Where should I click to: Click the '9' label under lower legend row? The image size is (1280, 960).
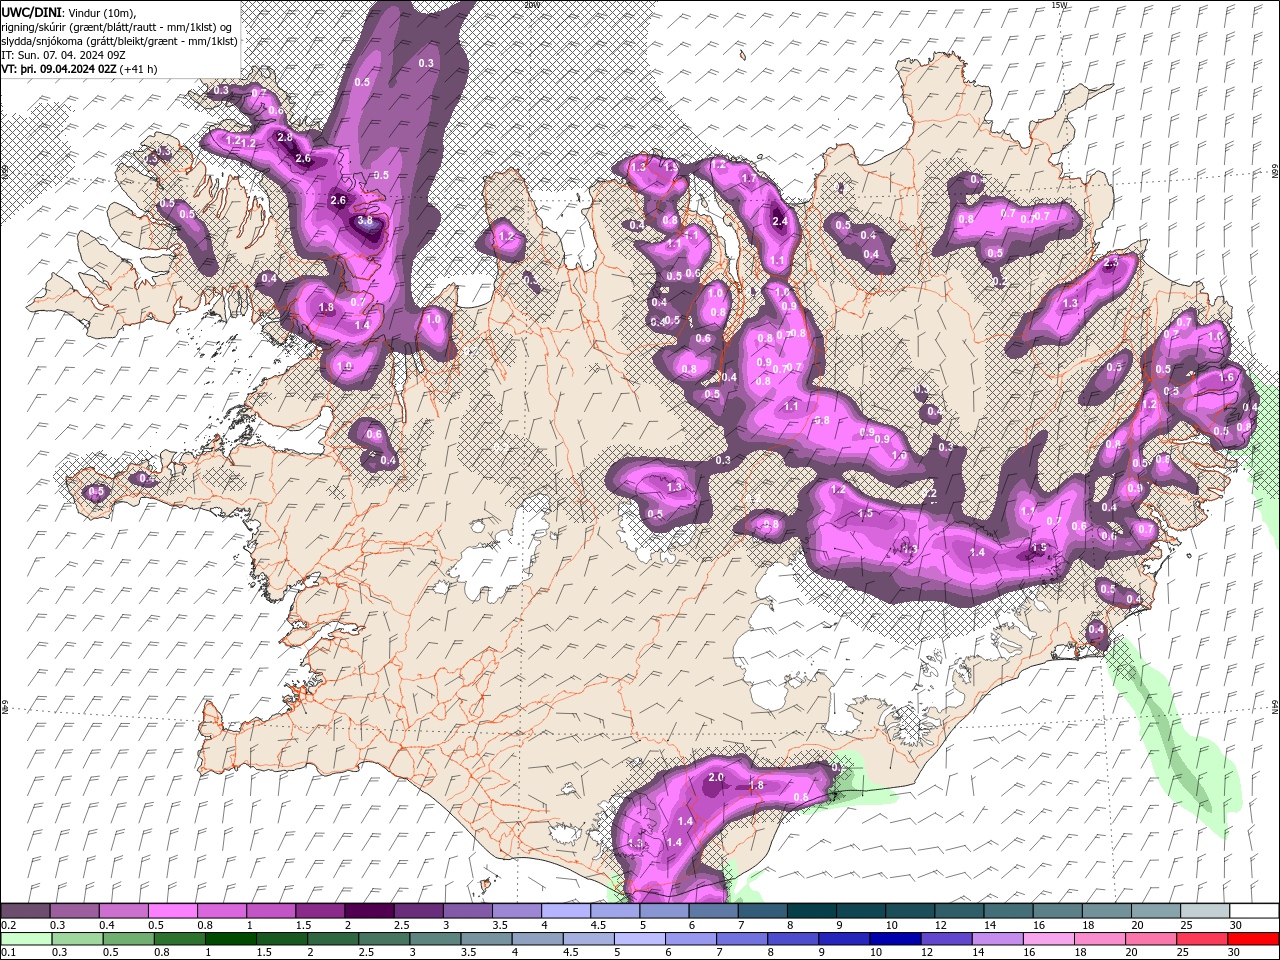click(823, 953)
